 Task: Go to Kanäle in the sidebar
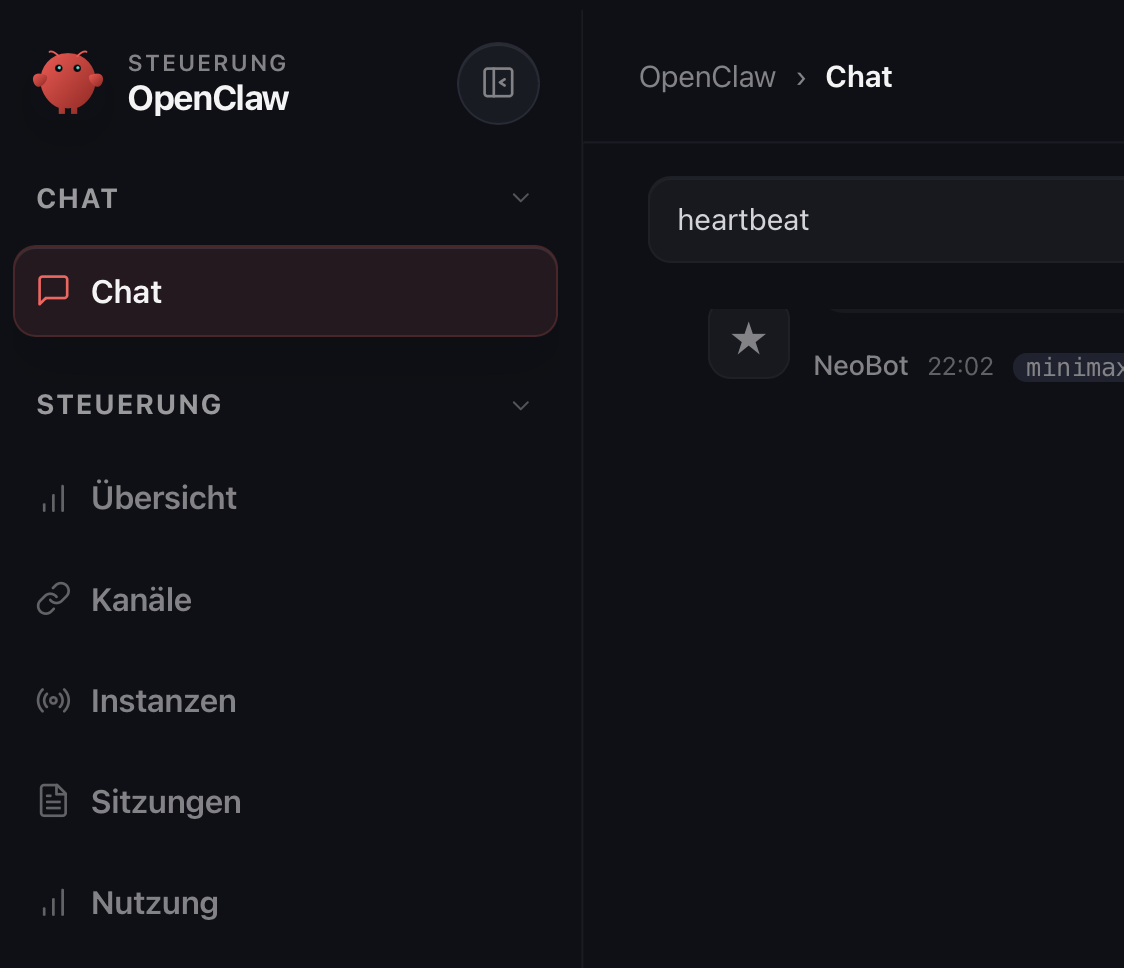(x=141, y=600)
